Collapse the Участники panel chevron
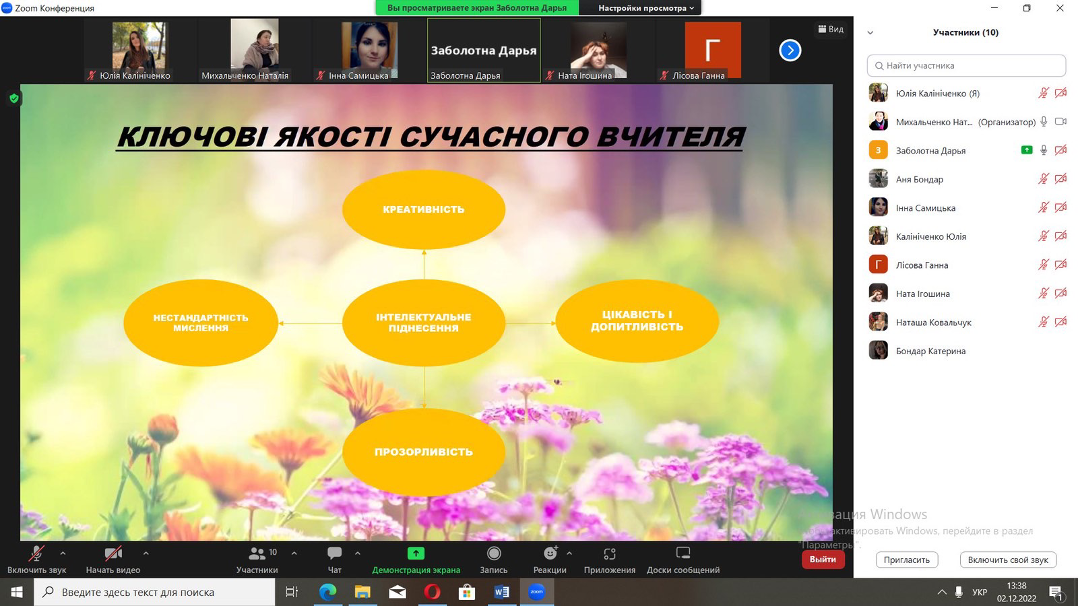Screen dimensions: 1079x606 tap(870, 33)
